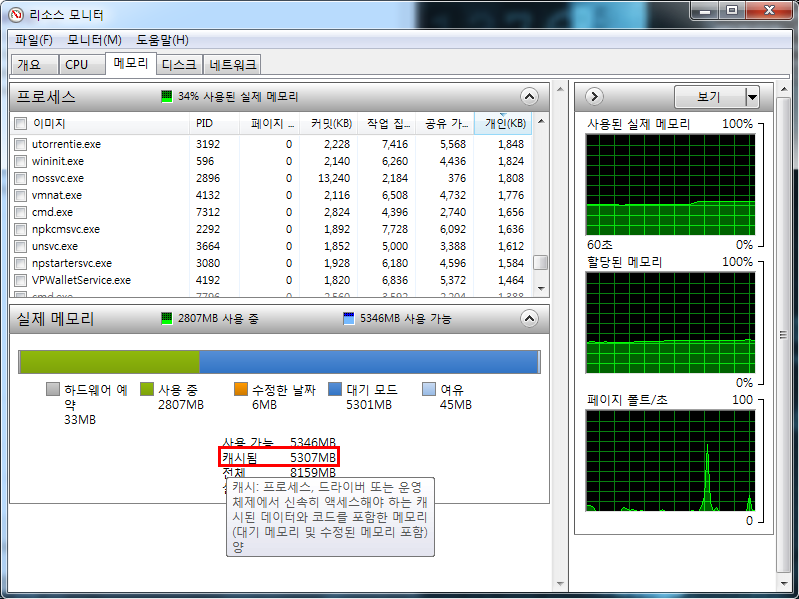This screenshot has height=599, width=799.
Task: Minimize the Resource Monitor window
Action: pyautogui.click(x=705, y=11)
